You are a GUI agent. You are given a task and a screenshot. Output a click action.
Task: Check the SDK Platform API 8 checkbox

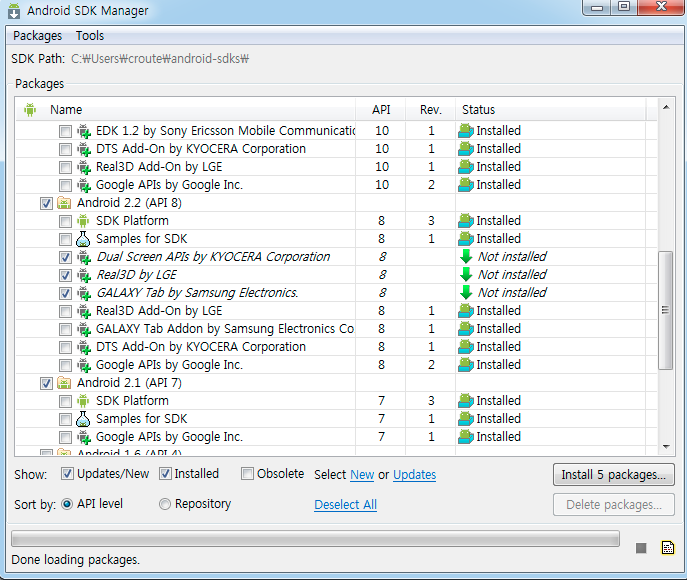click(65, 221)
